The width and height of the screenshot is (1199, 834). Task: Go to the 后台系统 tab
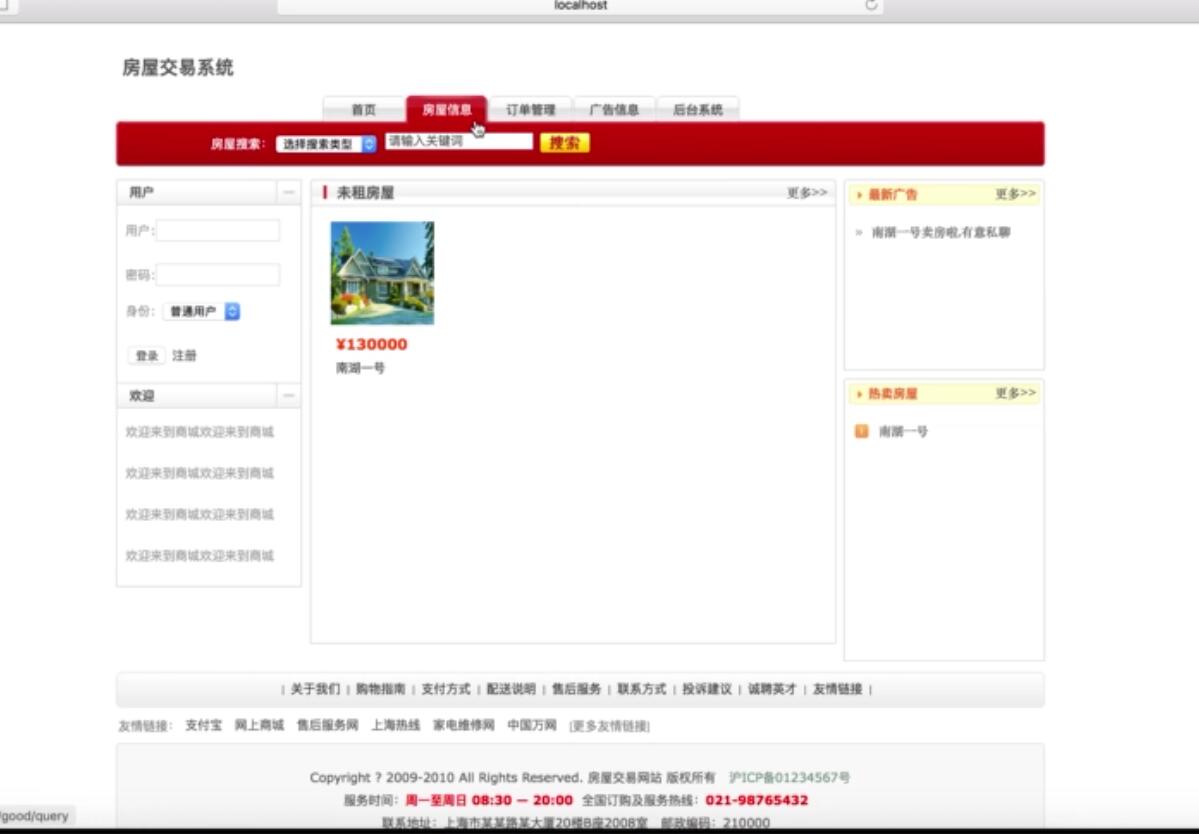[697, 109]
